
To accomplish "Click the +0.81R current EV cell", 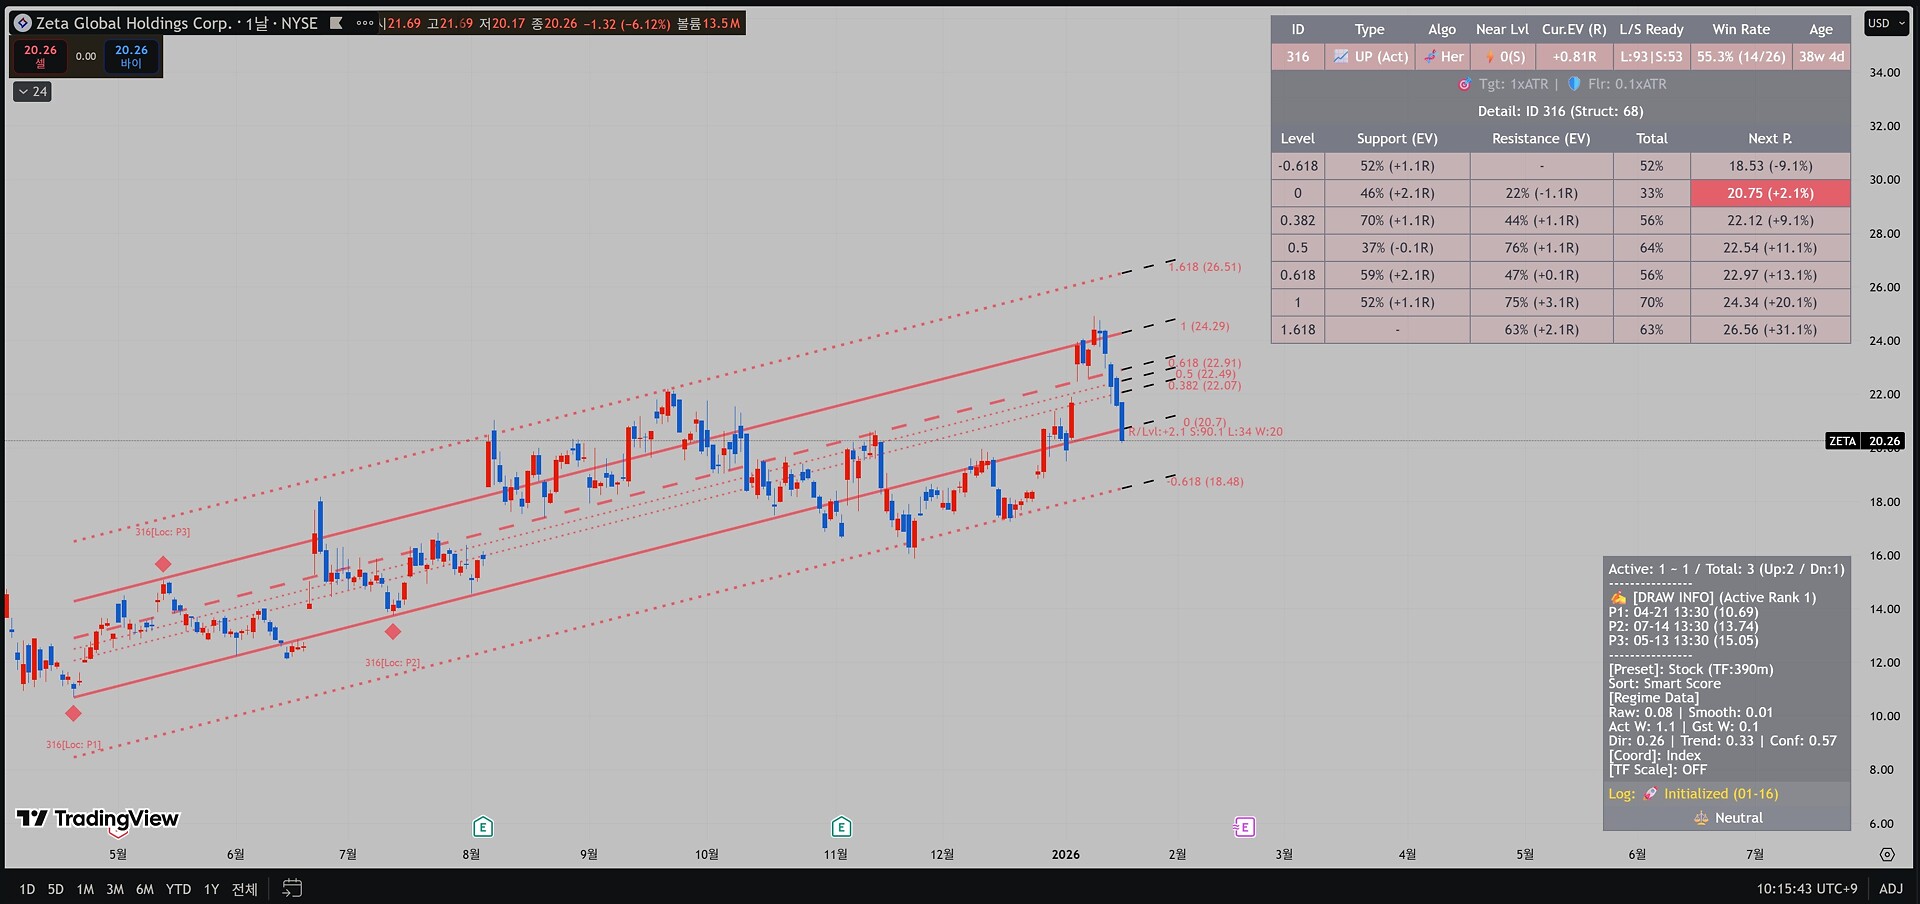I will pyautogui.click(x=1574, y=57).
